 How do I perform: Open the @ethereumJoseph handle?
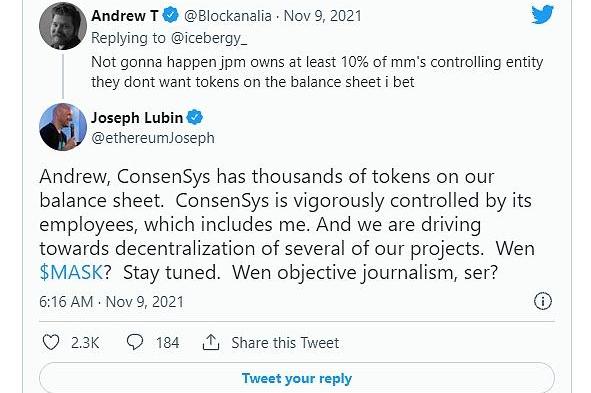click(x=153, y=138)
